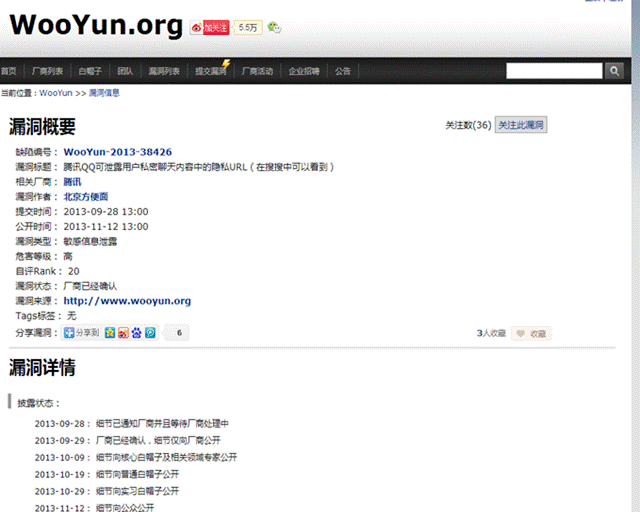The image size is (640, 512).
Task: Open the 白帽子 nav item
Action: 90,71
